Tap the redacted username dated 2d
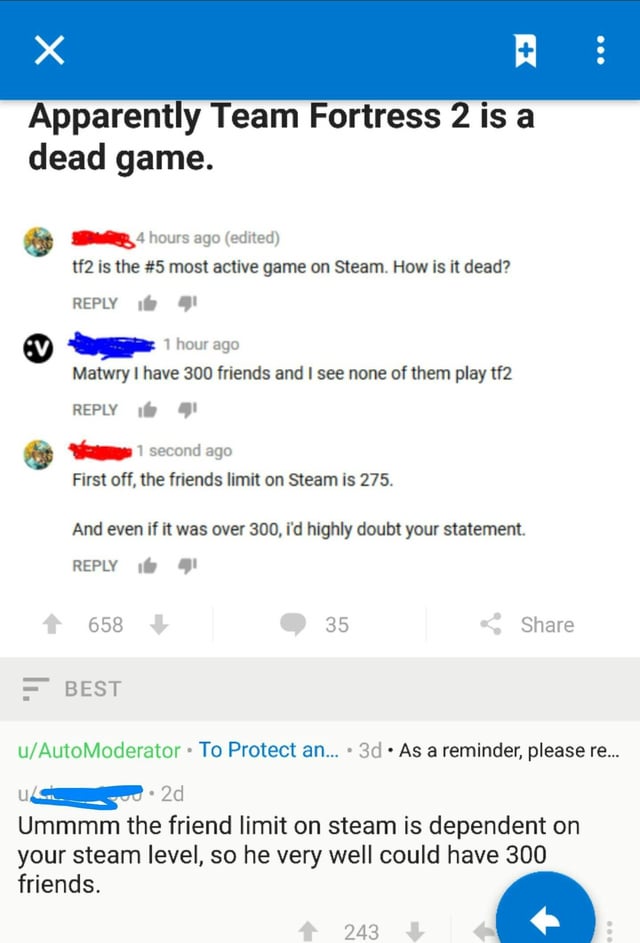This screenshot has width=640, height=943. 80,795
